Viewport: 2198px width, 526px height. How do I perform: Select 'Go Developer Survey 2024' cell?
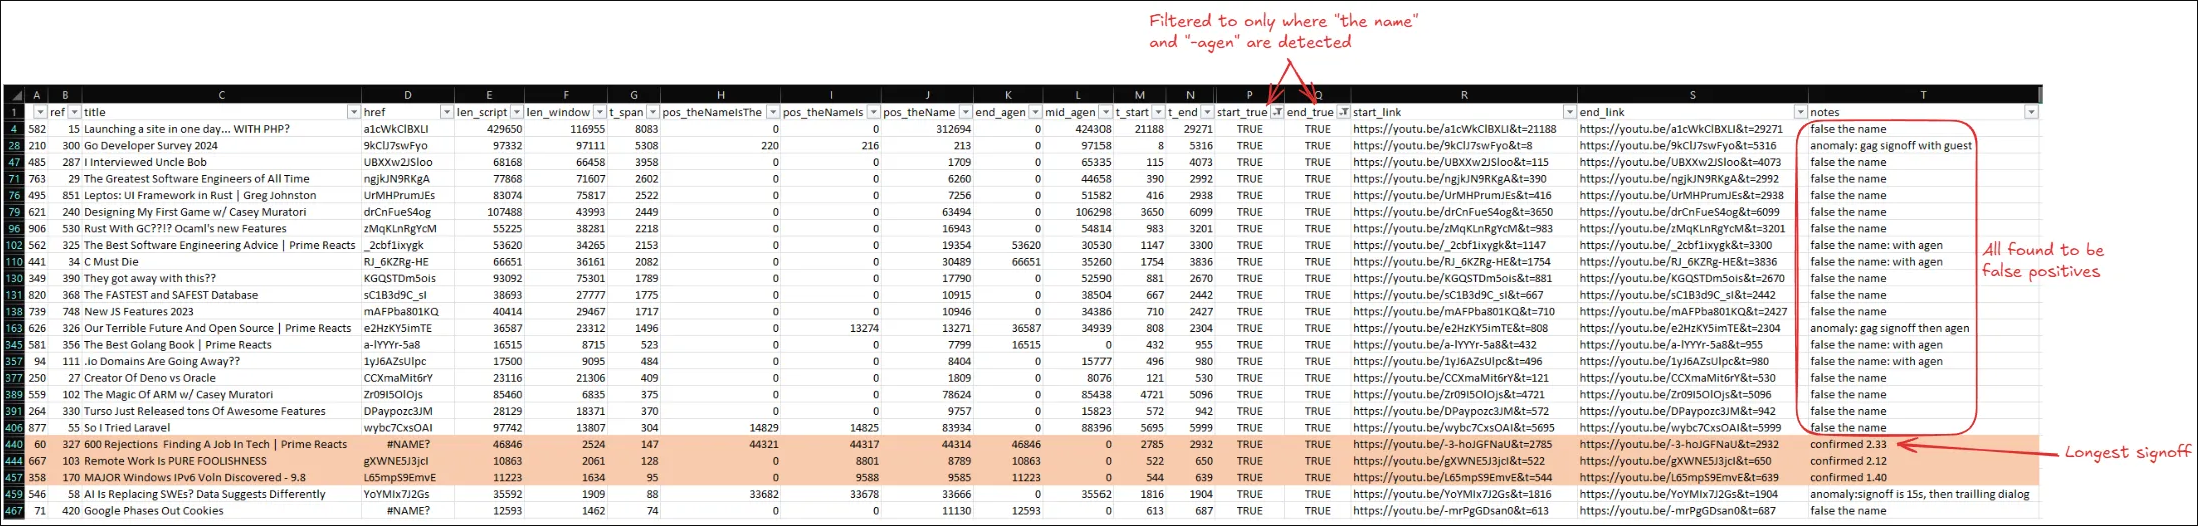pyautogui.click(x=221, y=146)
